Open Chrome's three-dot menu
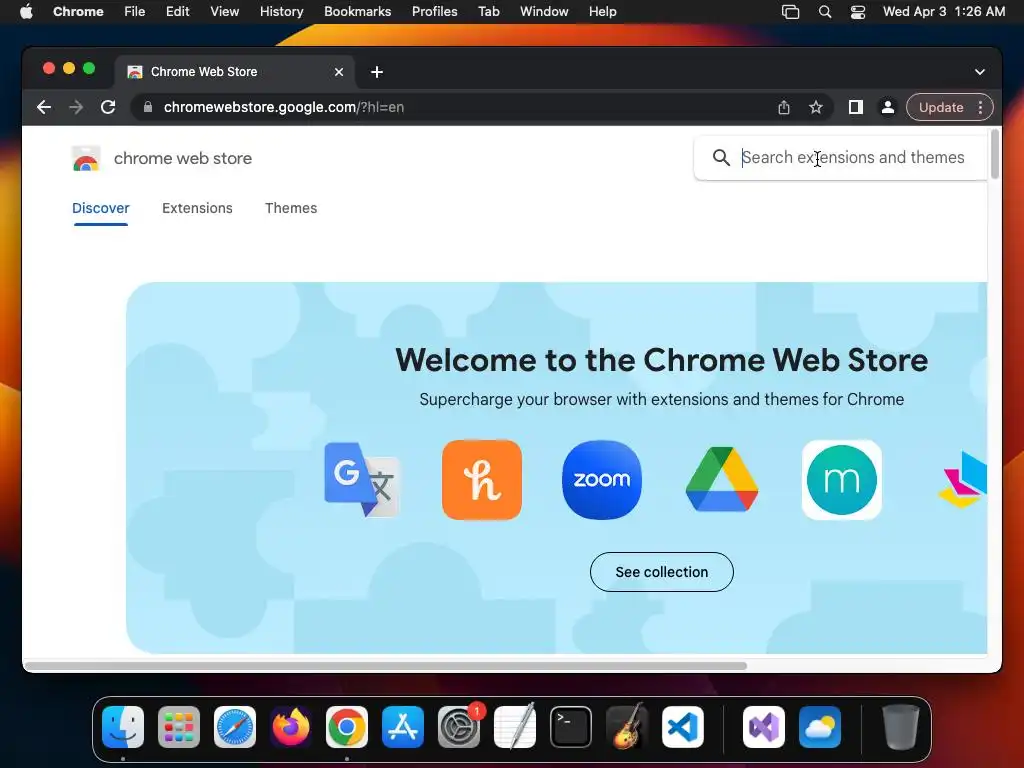 [x=980, y=107]
